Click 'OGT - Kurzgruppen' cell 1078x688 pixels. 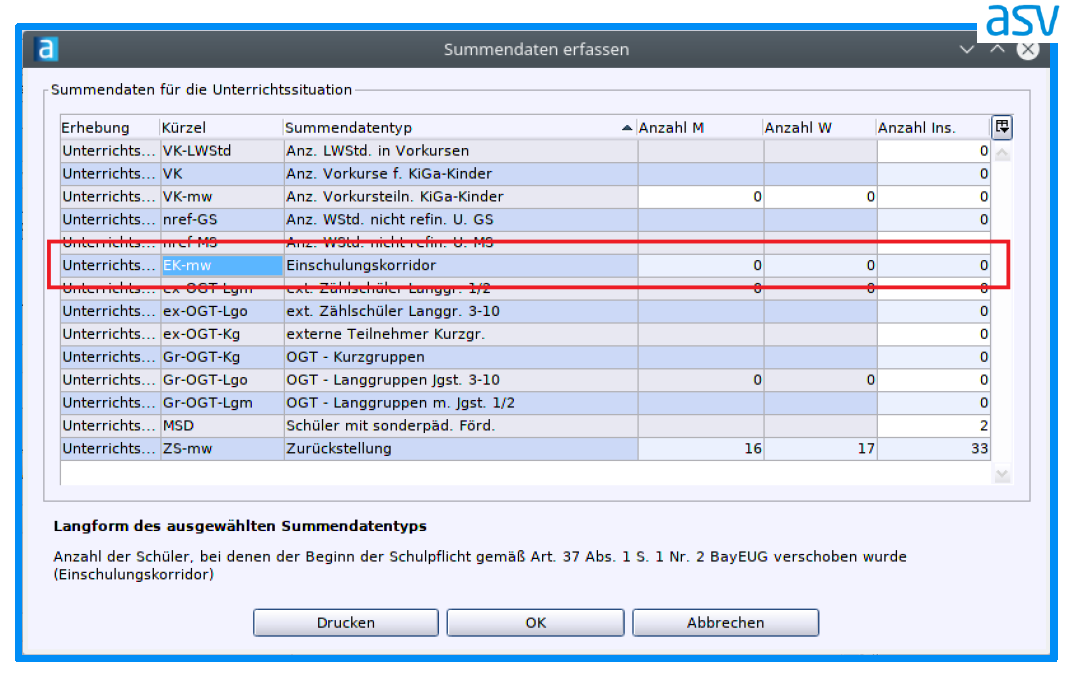(461, 357)
